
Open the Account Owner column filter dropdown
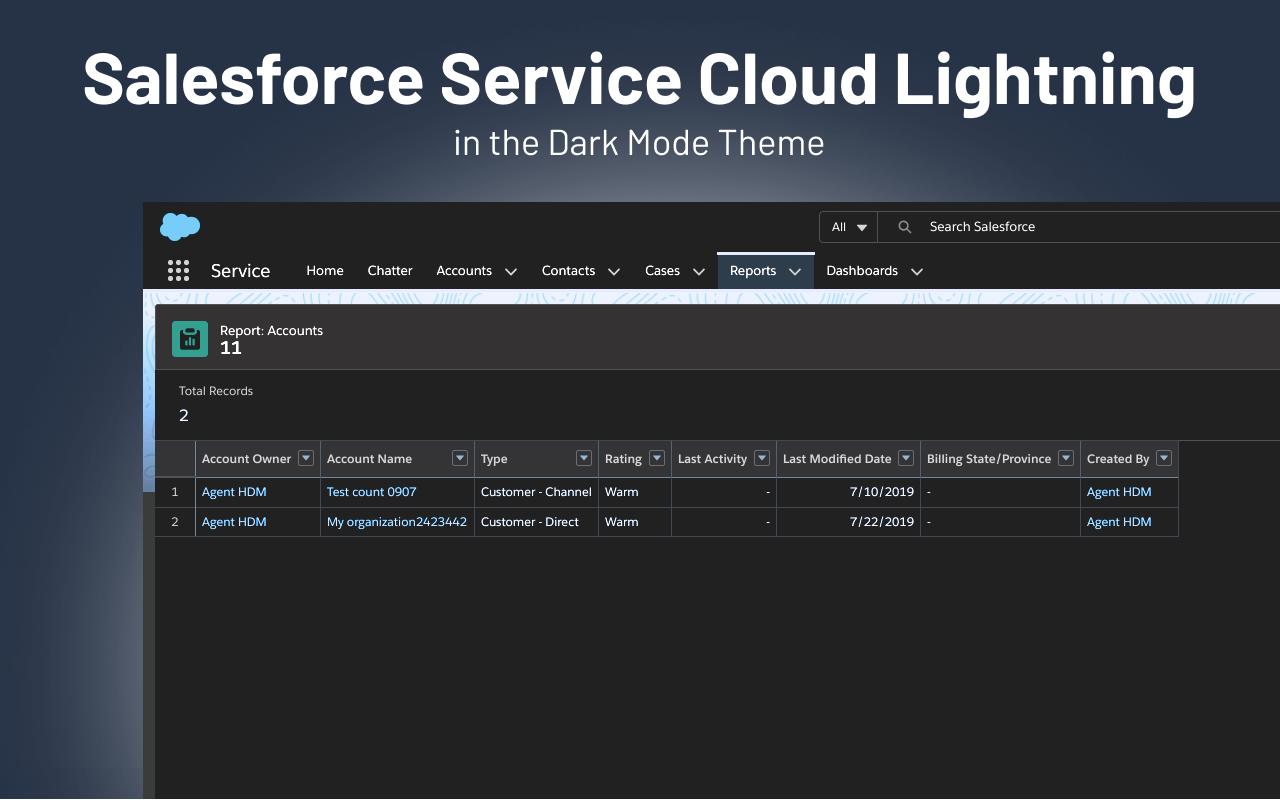pyautogui.click(x=305, y=458)
